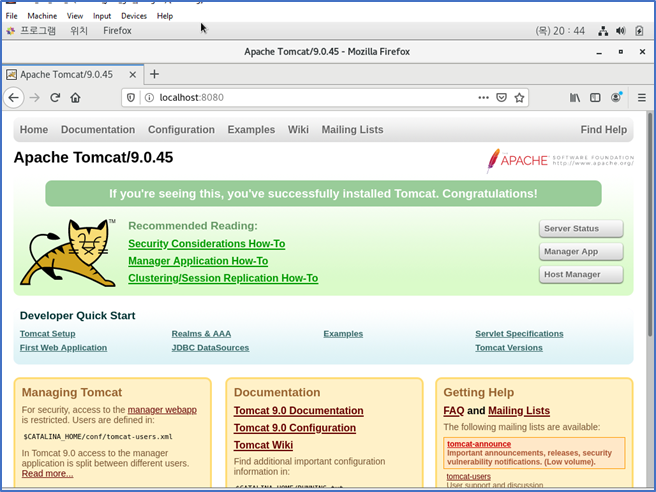
Task: Open the Tomcat Setup link
Action: tap(47, 334)
